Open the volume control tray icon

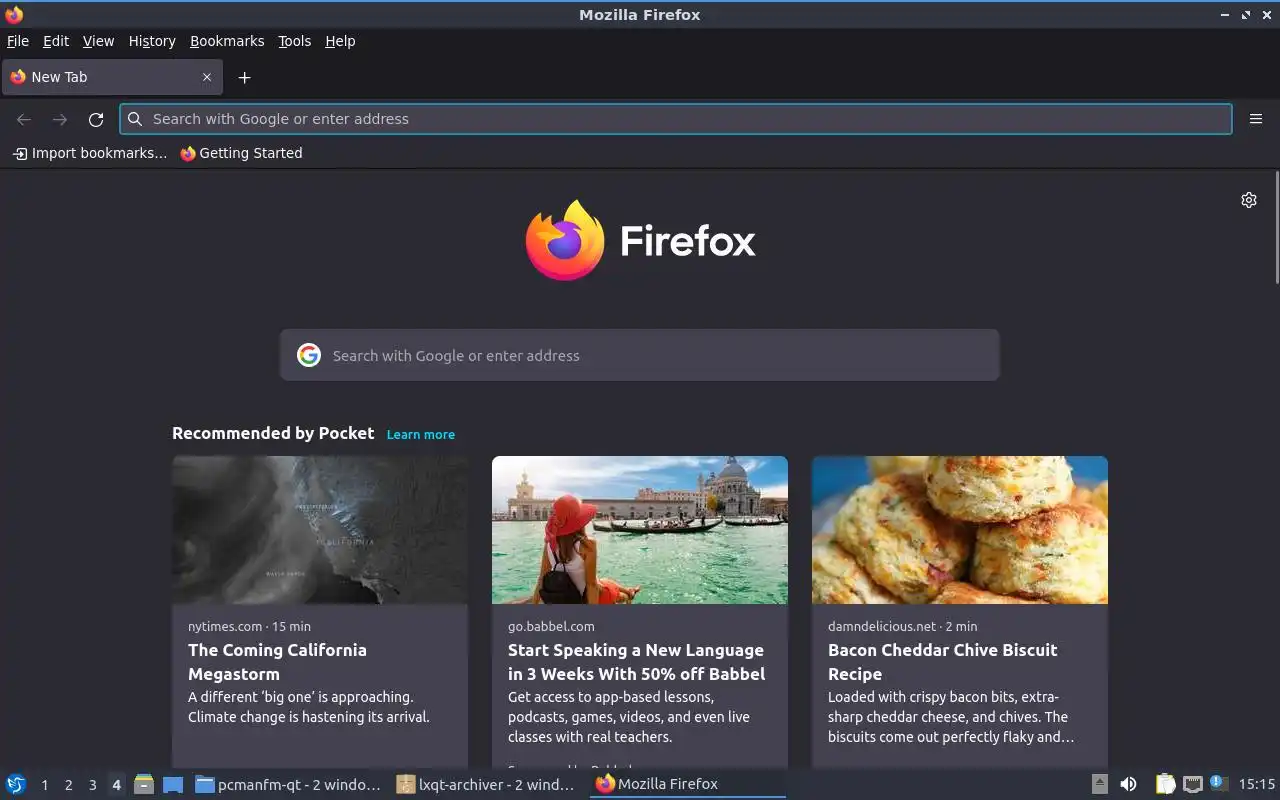(x=1128, y=784)
